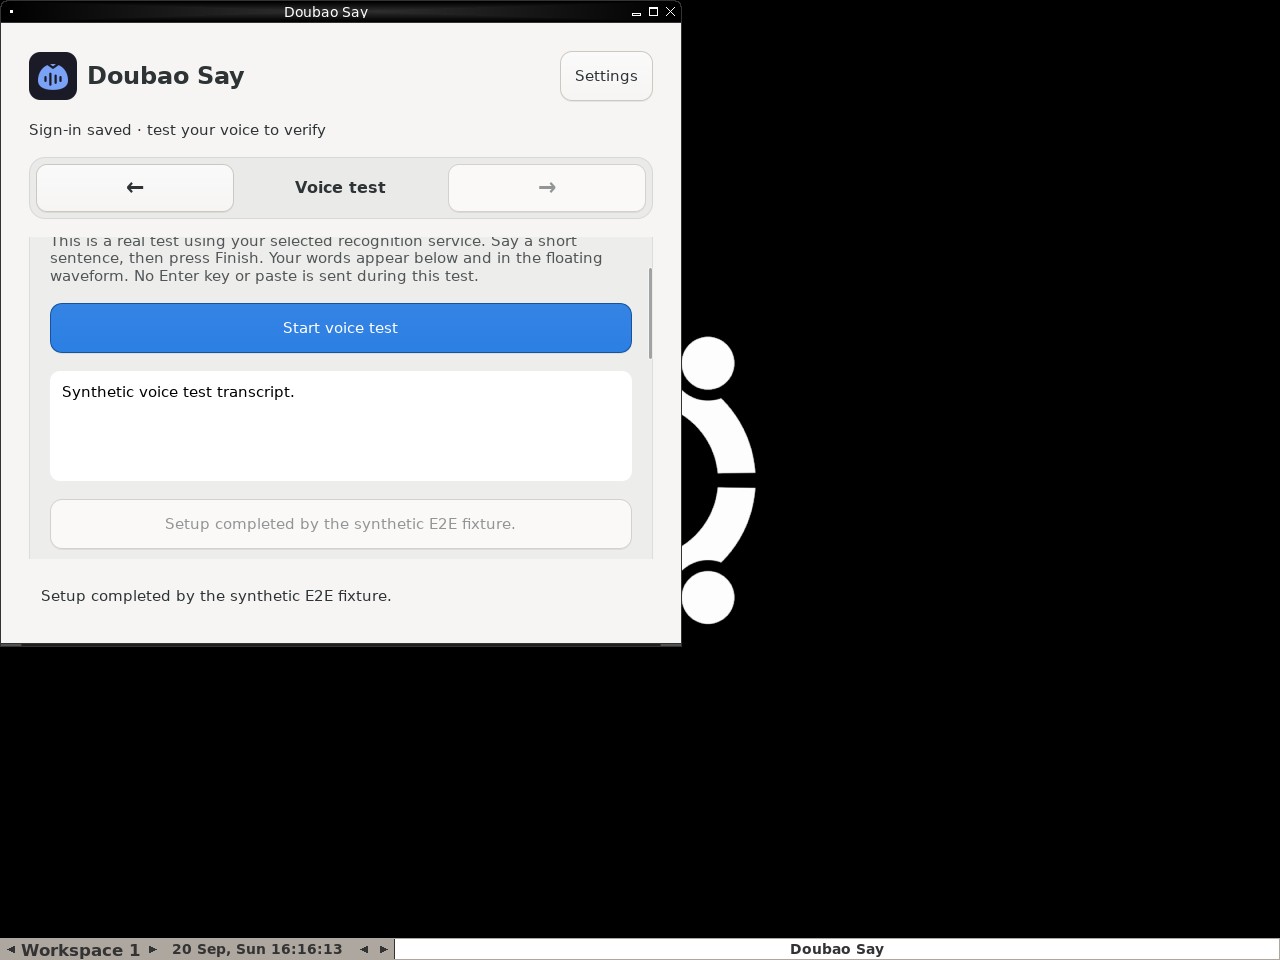Click the scrollbar in the voice test panel
This screenshot has height=960, width=1280.
(650, 313)
